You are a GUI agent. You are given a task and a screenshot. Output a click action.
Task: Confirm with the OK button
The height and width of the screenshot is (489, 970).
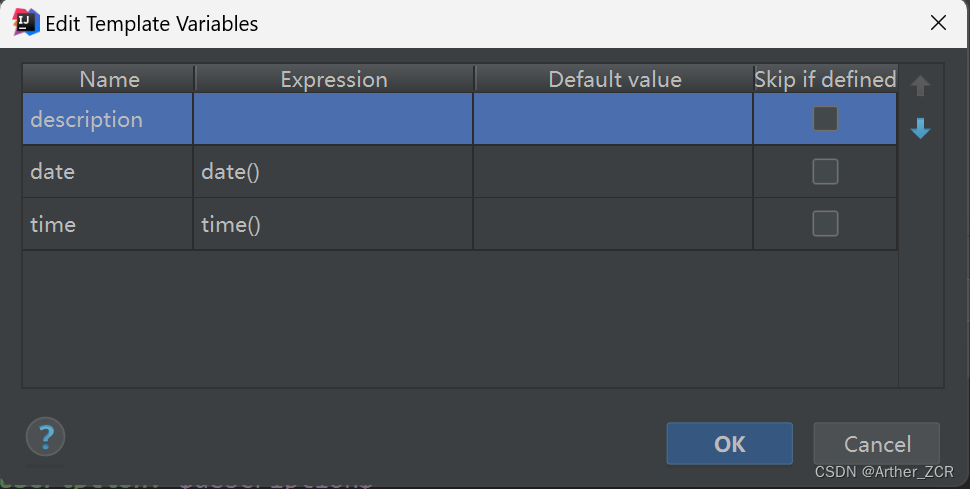click(729, 444)
